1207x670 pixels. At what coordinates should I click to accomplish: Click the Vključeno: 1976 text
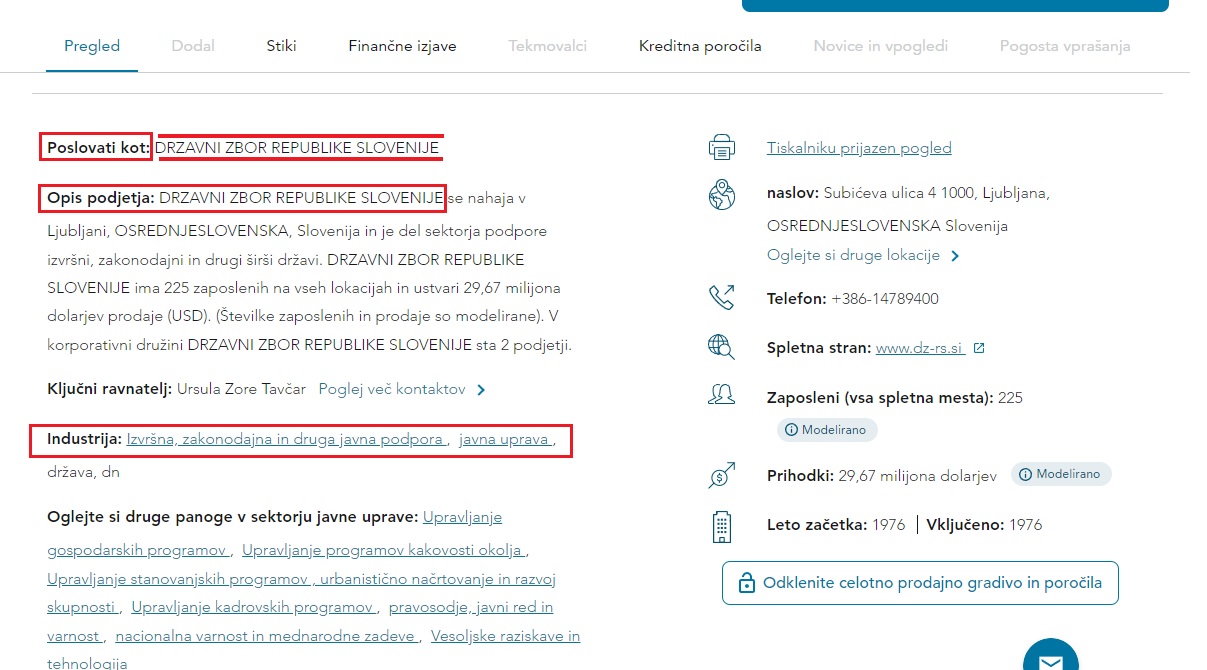tap(984, 524)
